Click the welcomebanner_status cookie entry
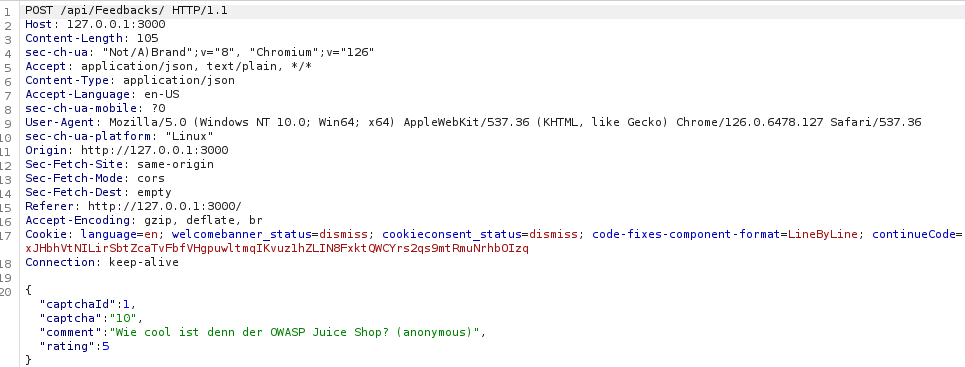 (x=270, y=235)
